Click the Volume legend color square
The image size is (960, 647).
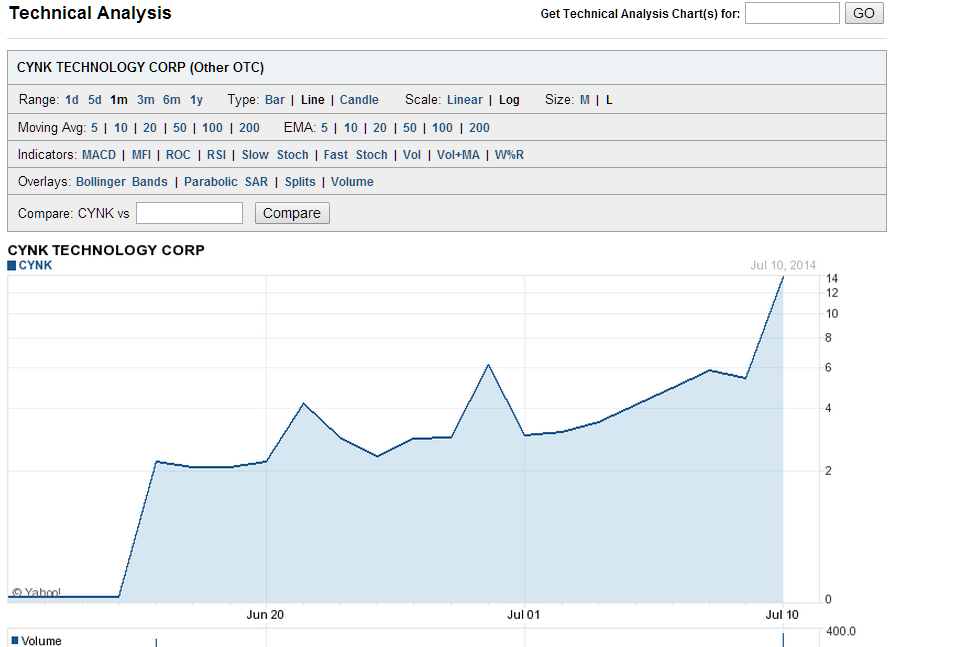15,640
